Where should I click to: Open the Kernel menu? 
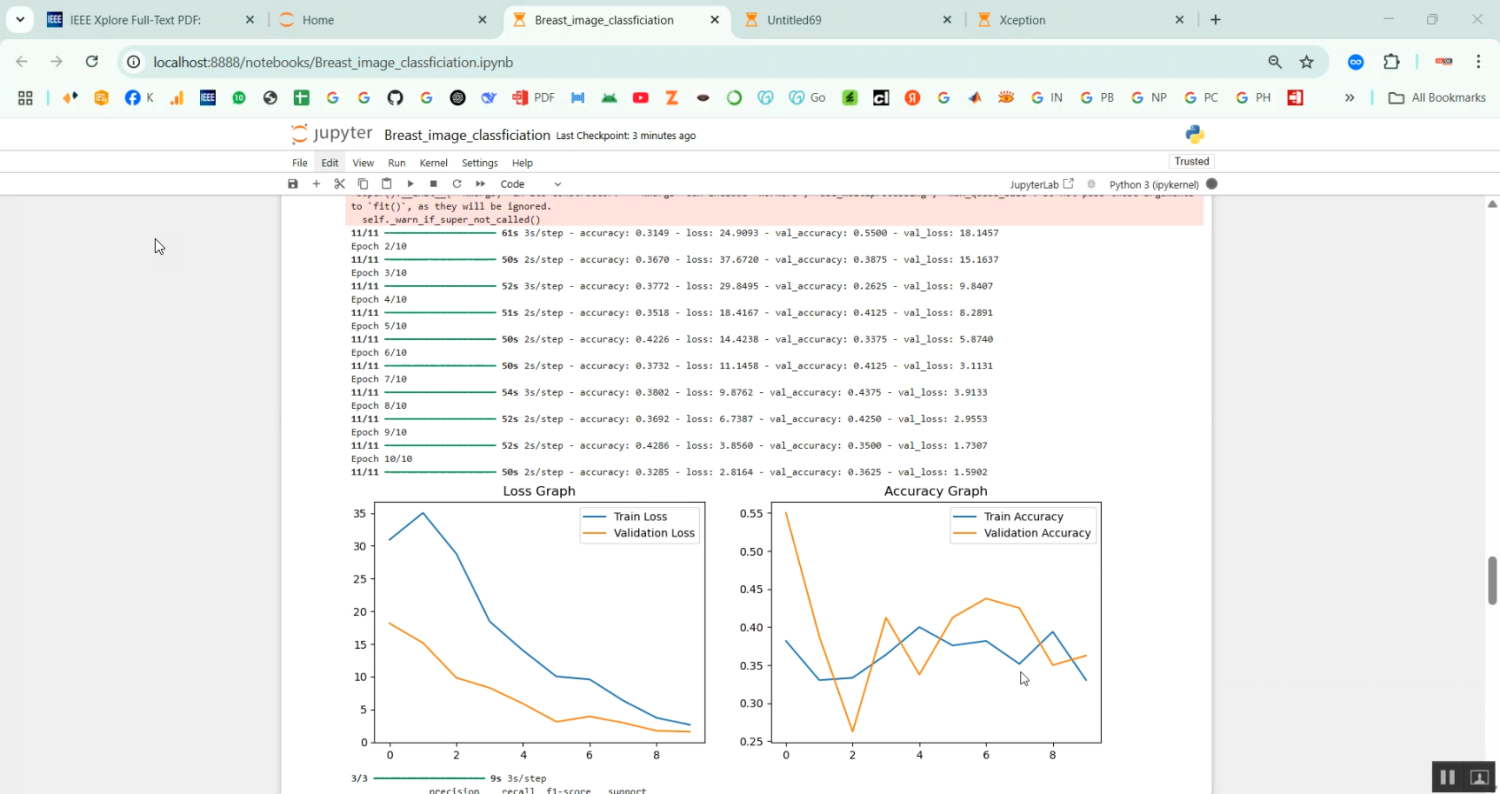click(x=433, y=163)
